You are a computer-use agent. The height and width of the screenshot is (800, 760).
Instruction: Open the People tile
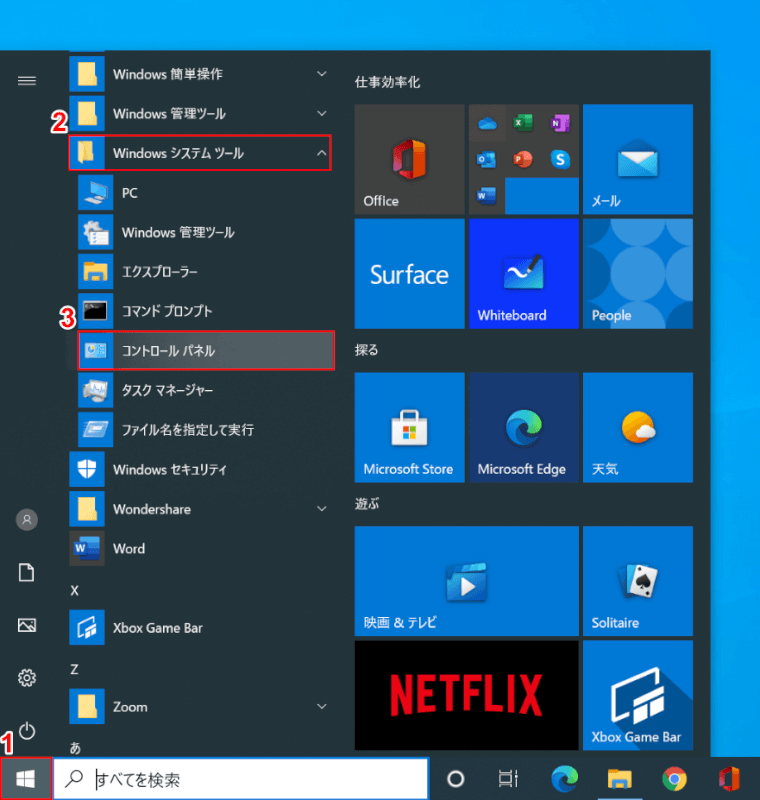[x=638, y=274]
